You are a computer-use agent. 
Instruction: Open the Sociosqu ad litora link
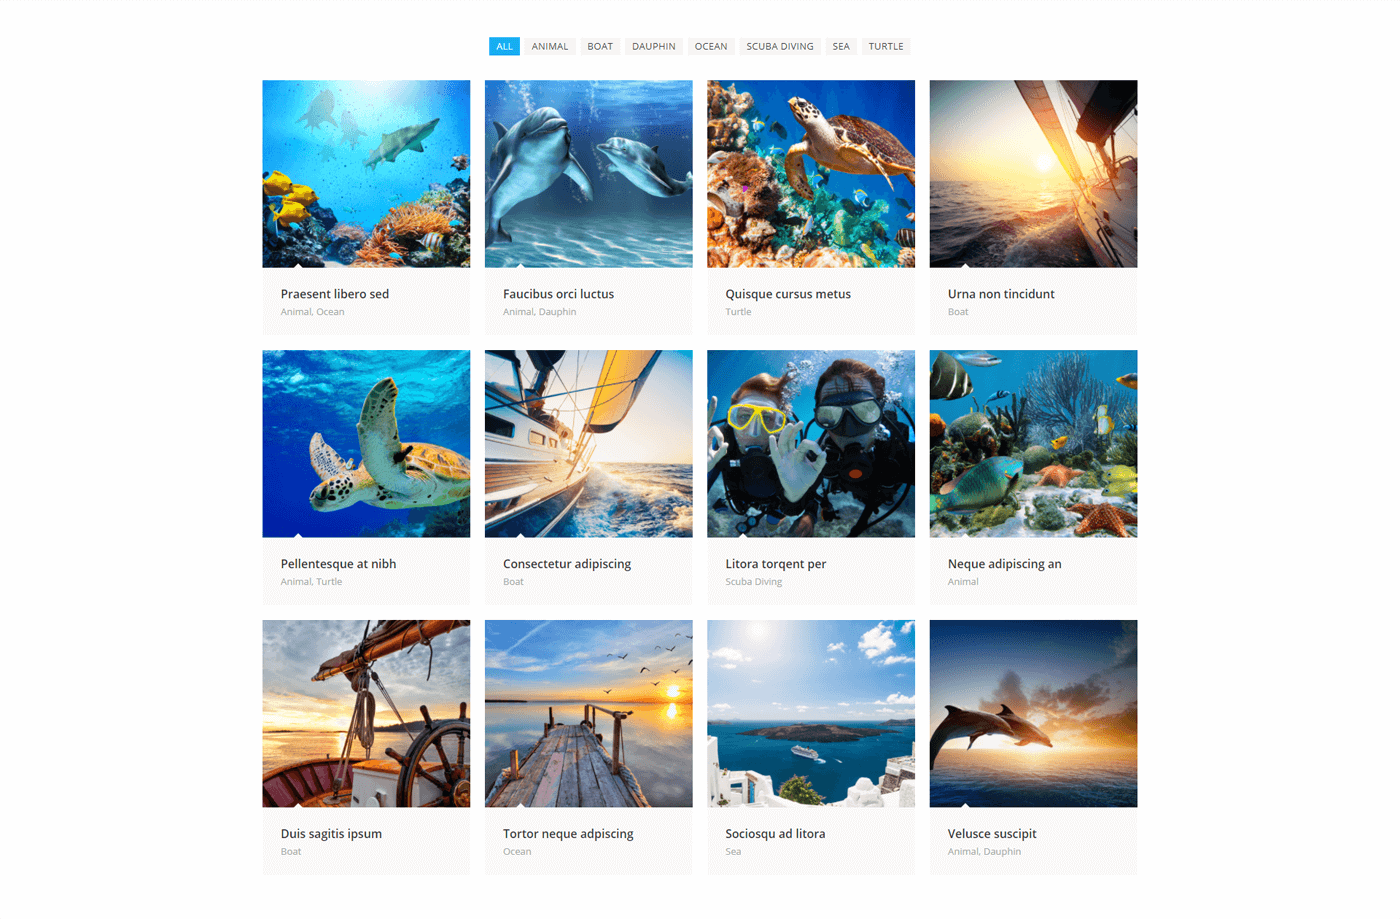point(775,834)
